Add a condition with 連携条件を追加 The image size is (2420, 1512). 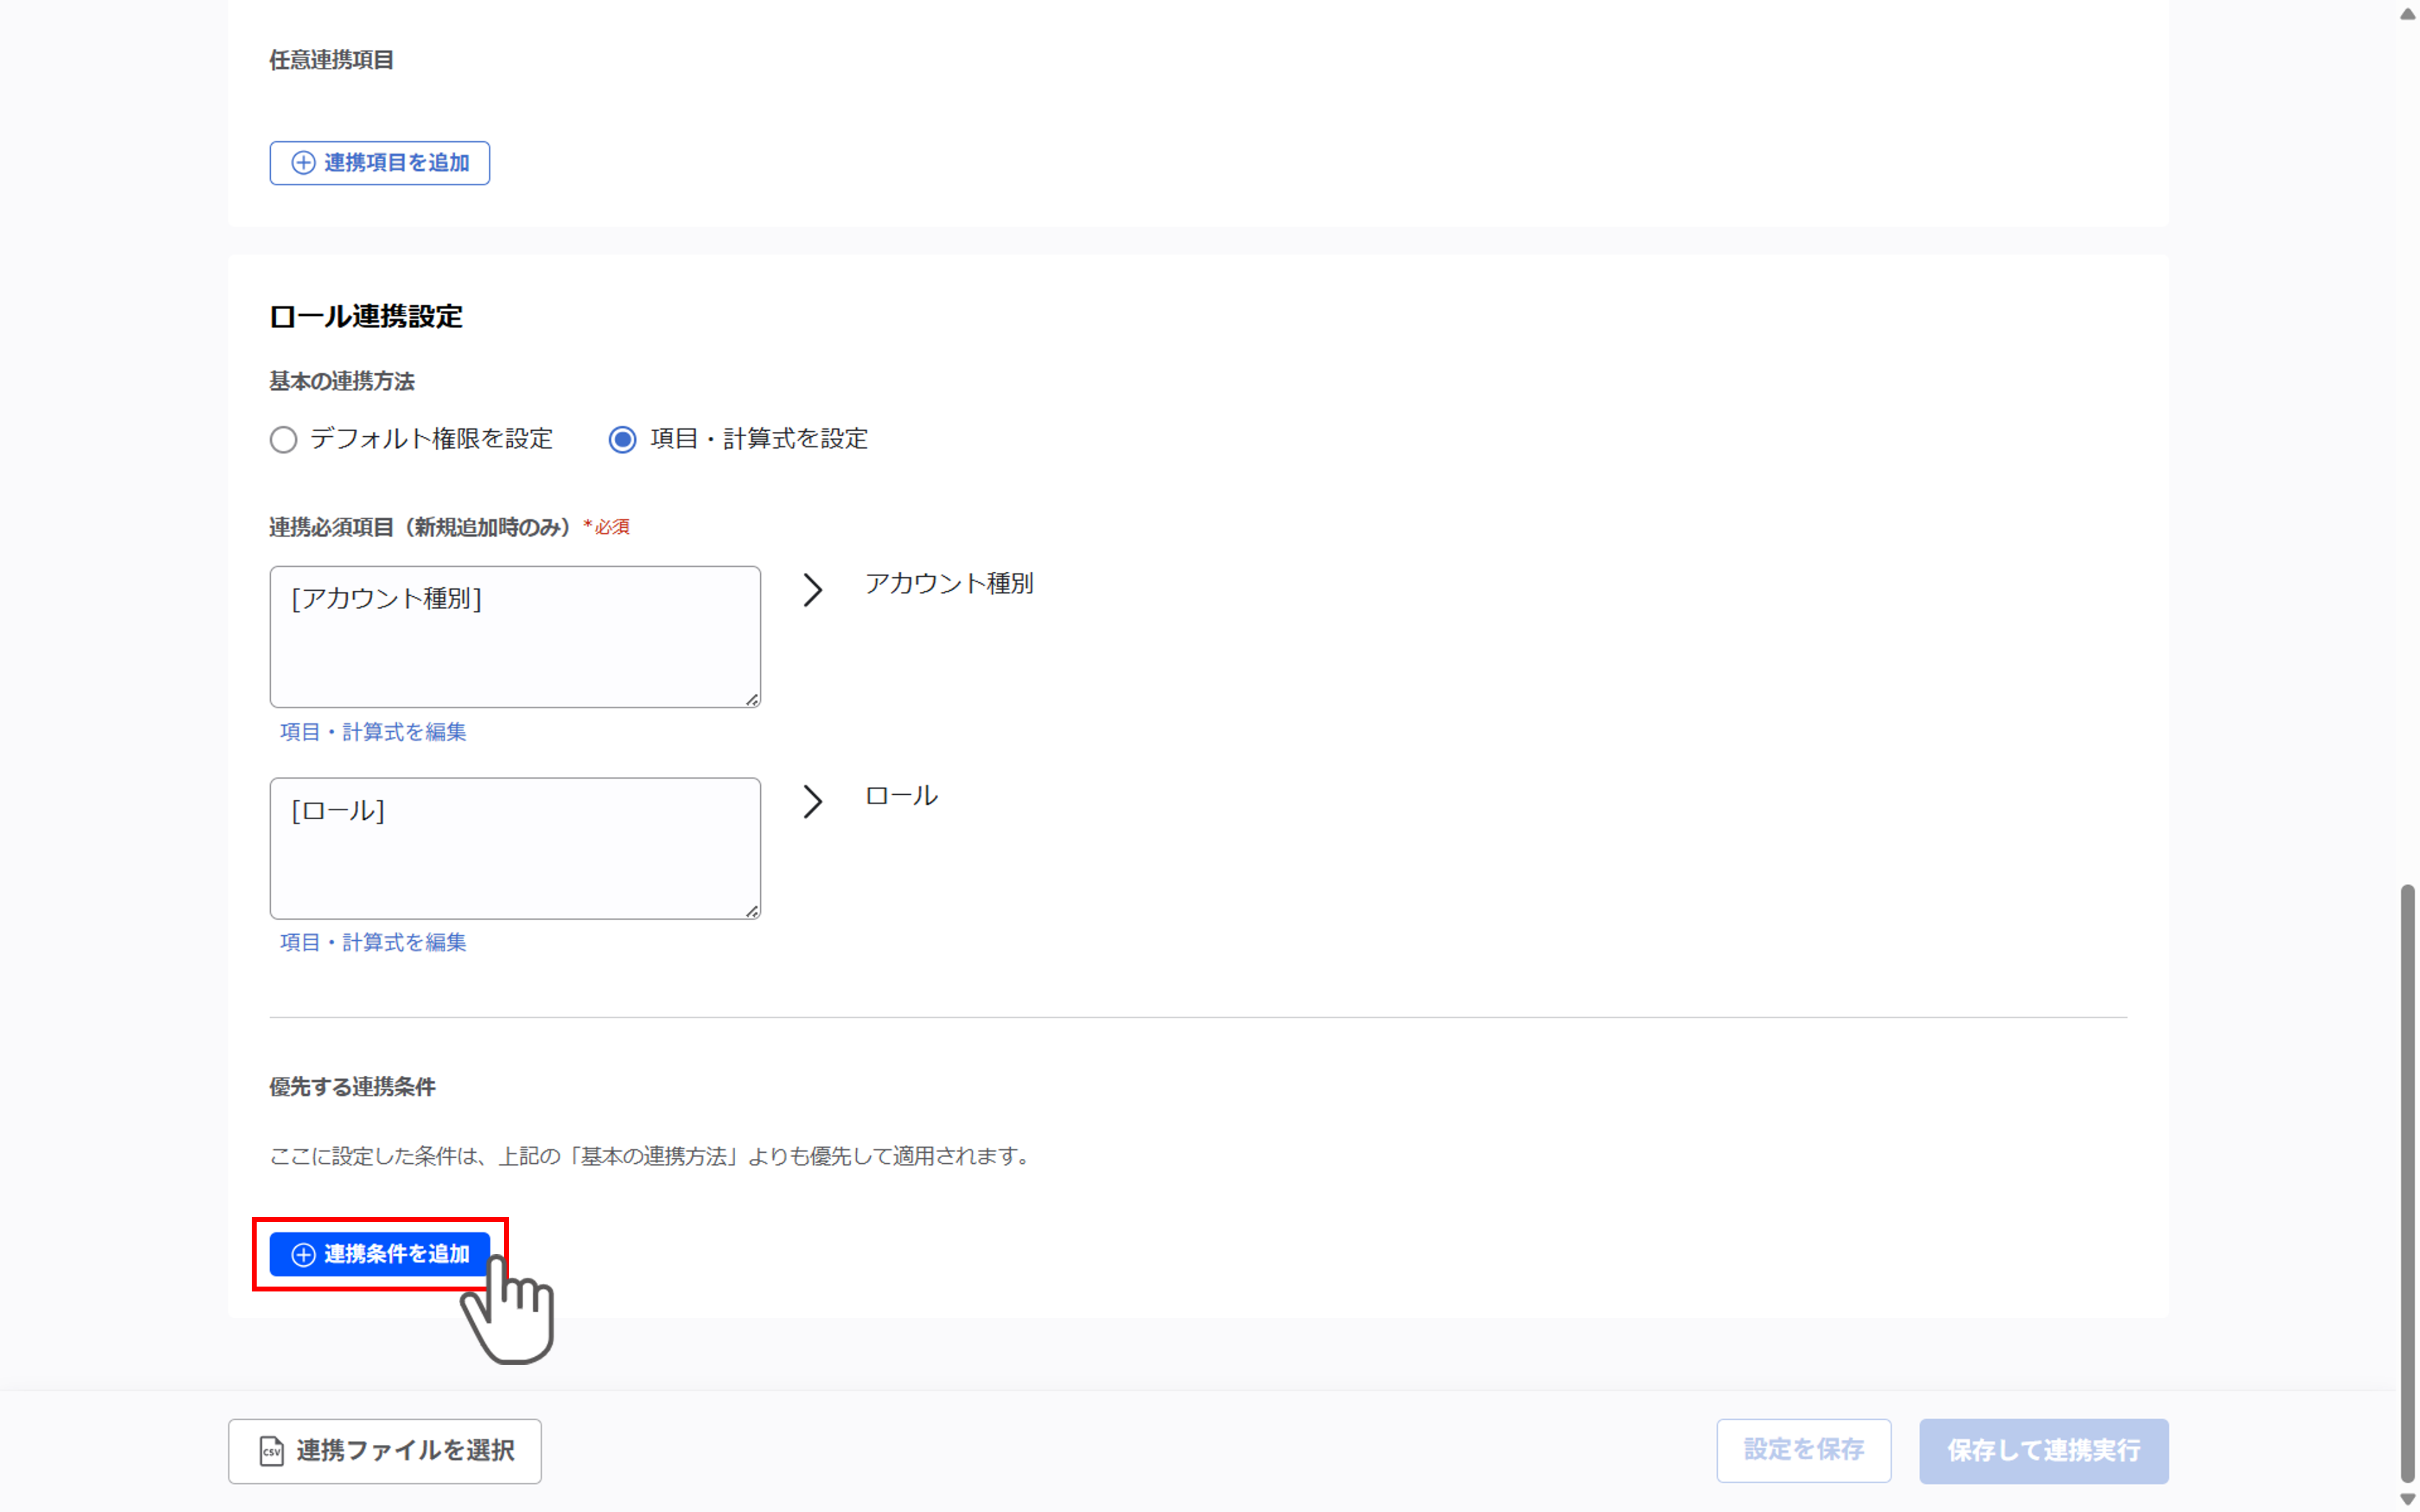(379, 1254)
